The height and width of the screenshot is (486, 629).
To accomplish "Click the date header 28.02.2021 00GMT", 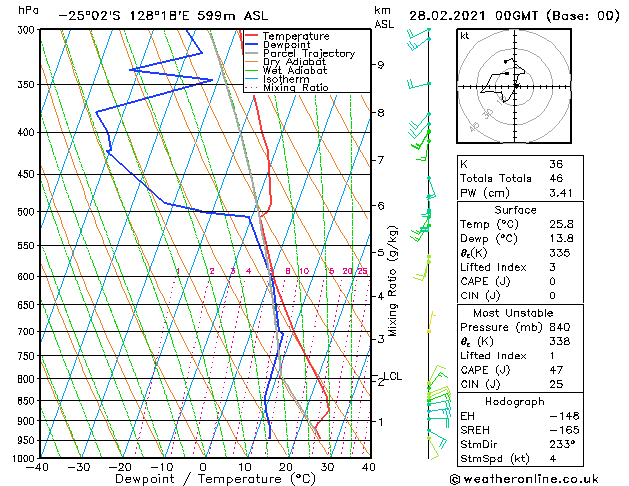I will click(x=473, y=16).
